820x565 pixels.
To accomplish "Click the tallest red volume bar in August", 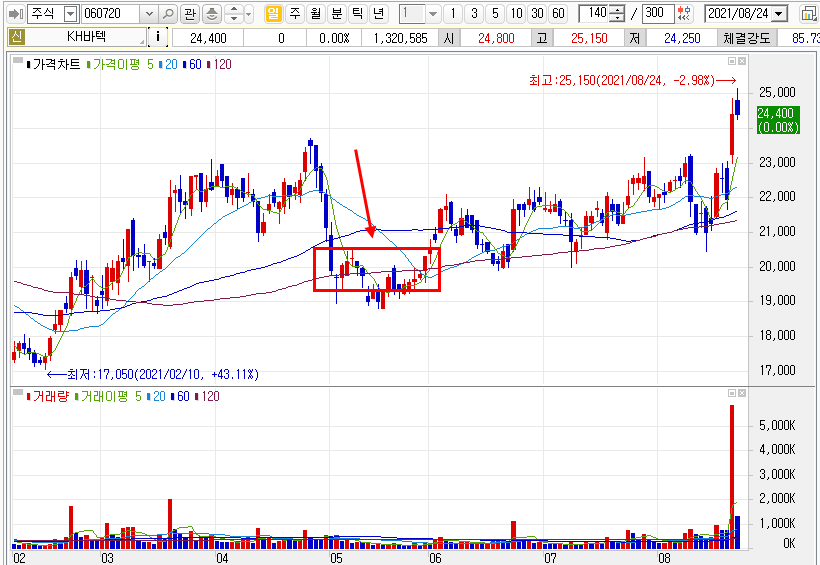I will [732, 476].
